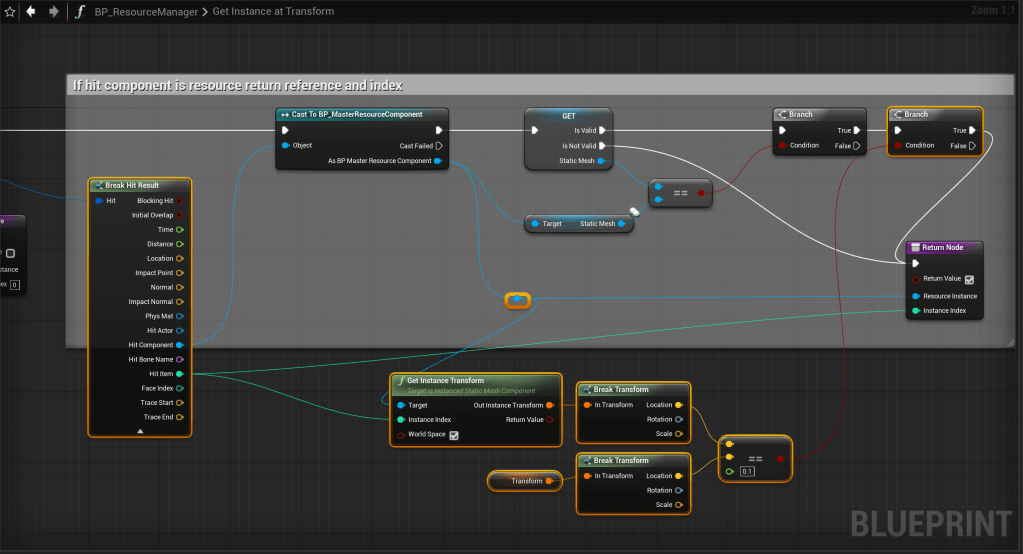This screenshot has width=1023, height=554.
Task: Toggle the checkbox on the partially visible left node
Action: coord(10,254)
